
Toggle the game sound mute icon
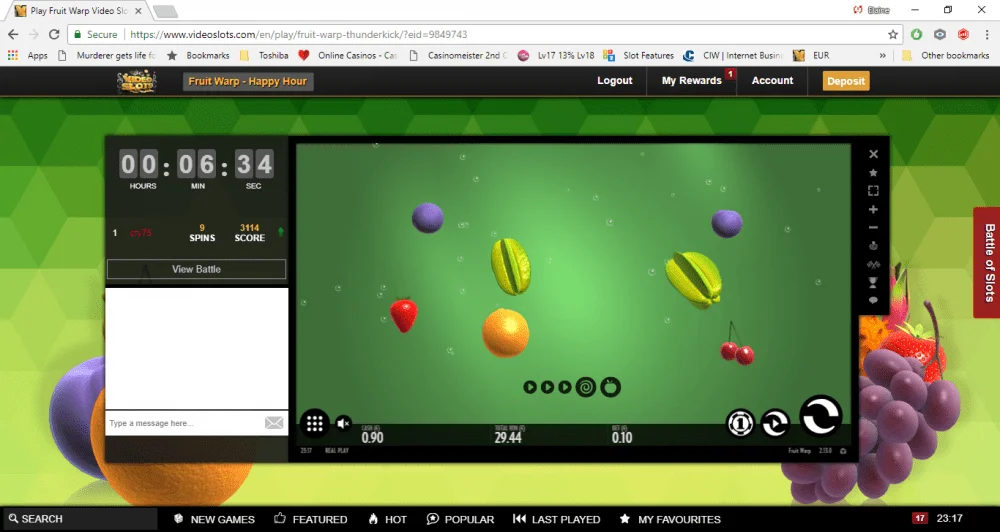[343, 424]
